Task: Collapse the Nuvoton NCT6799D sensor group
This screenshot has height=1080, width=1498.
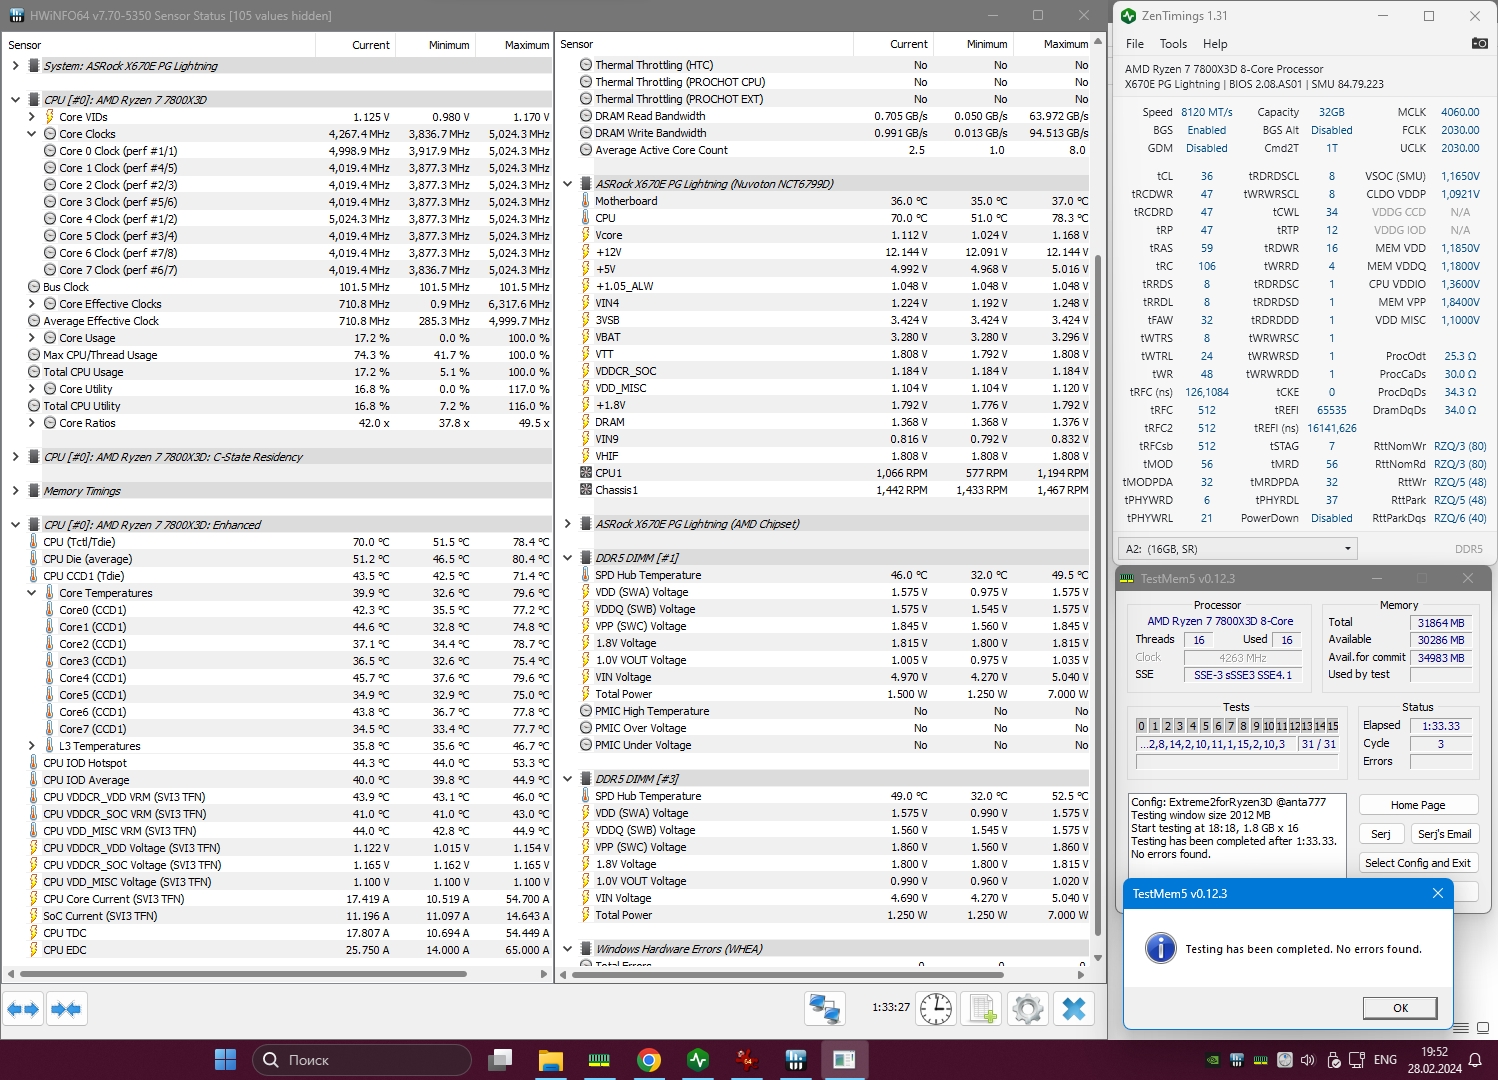Action: point(568,184)
